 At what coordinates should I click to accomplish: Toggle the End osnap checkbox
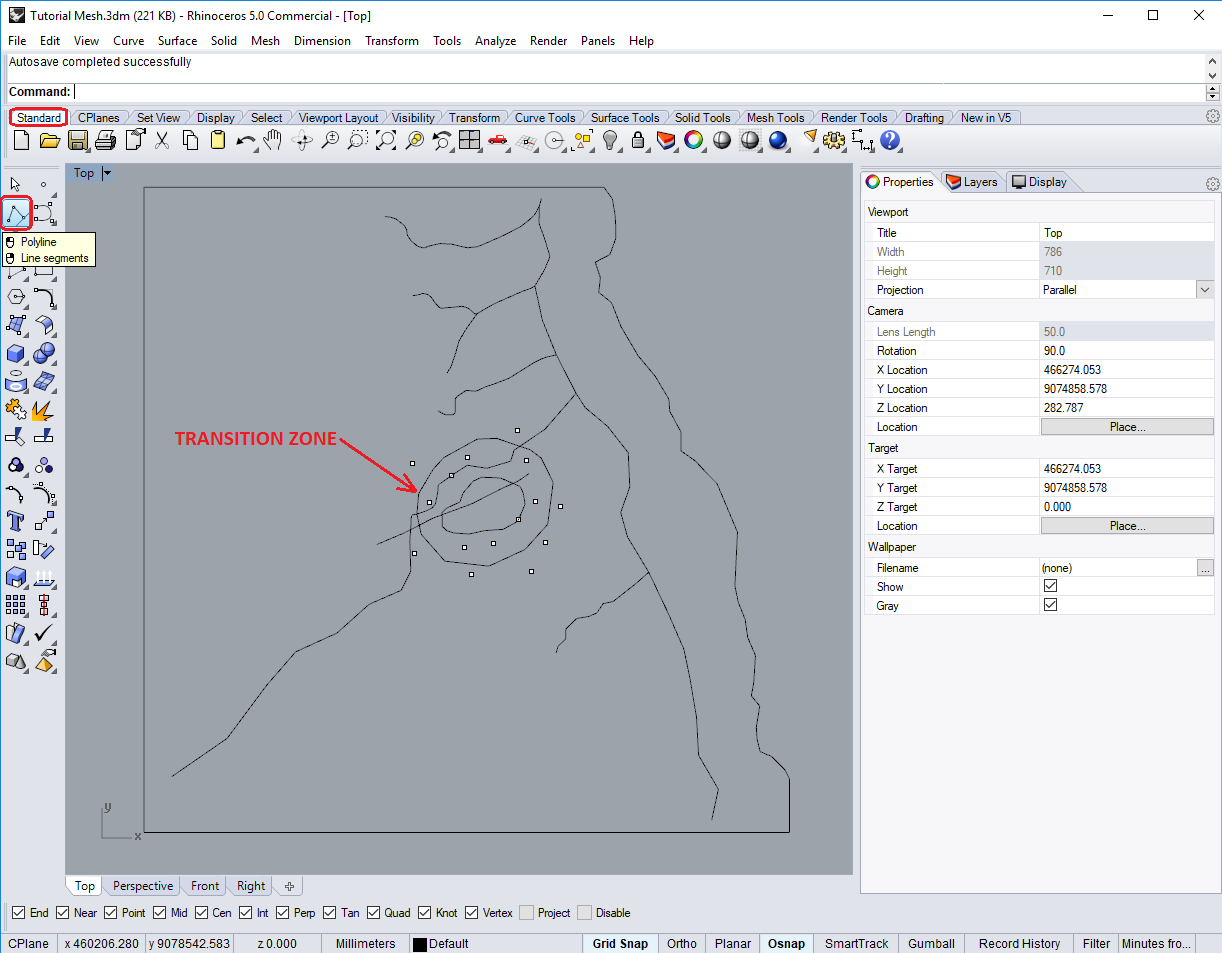18,912
